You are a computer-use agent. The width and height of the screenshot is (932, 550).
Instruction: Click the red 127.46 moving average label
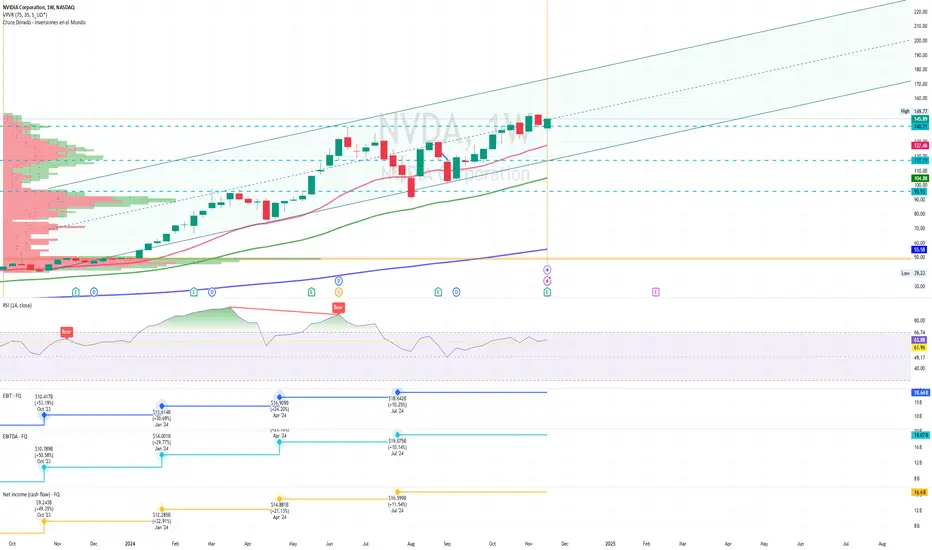pos(920,145)
